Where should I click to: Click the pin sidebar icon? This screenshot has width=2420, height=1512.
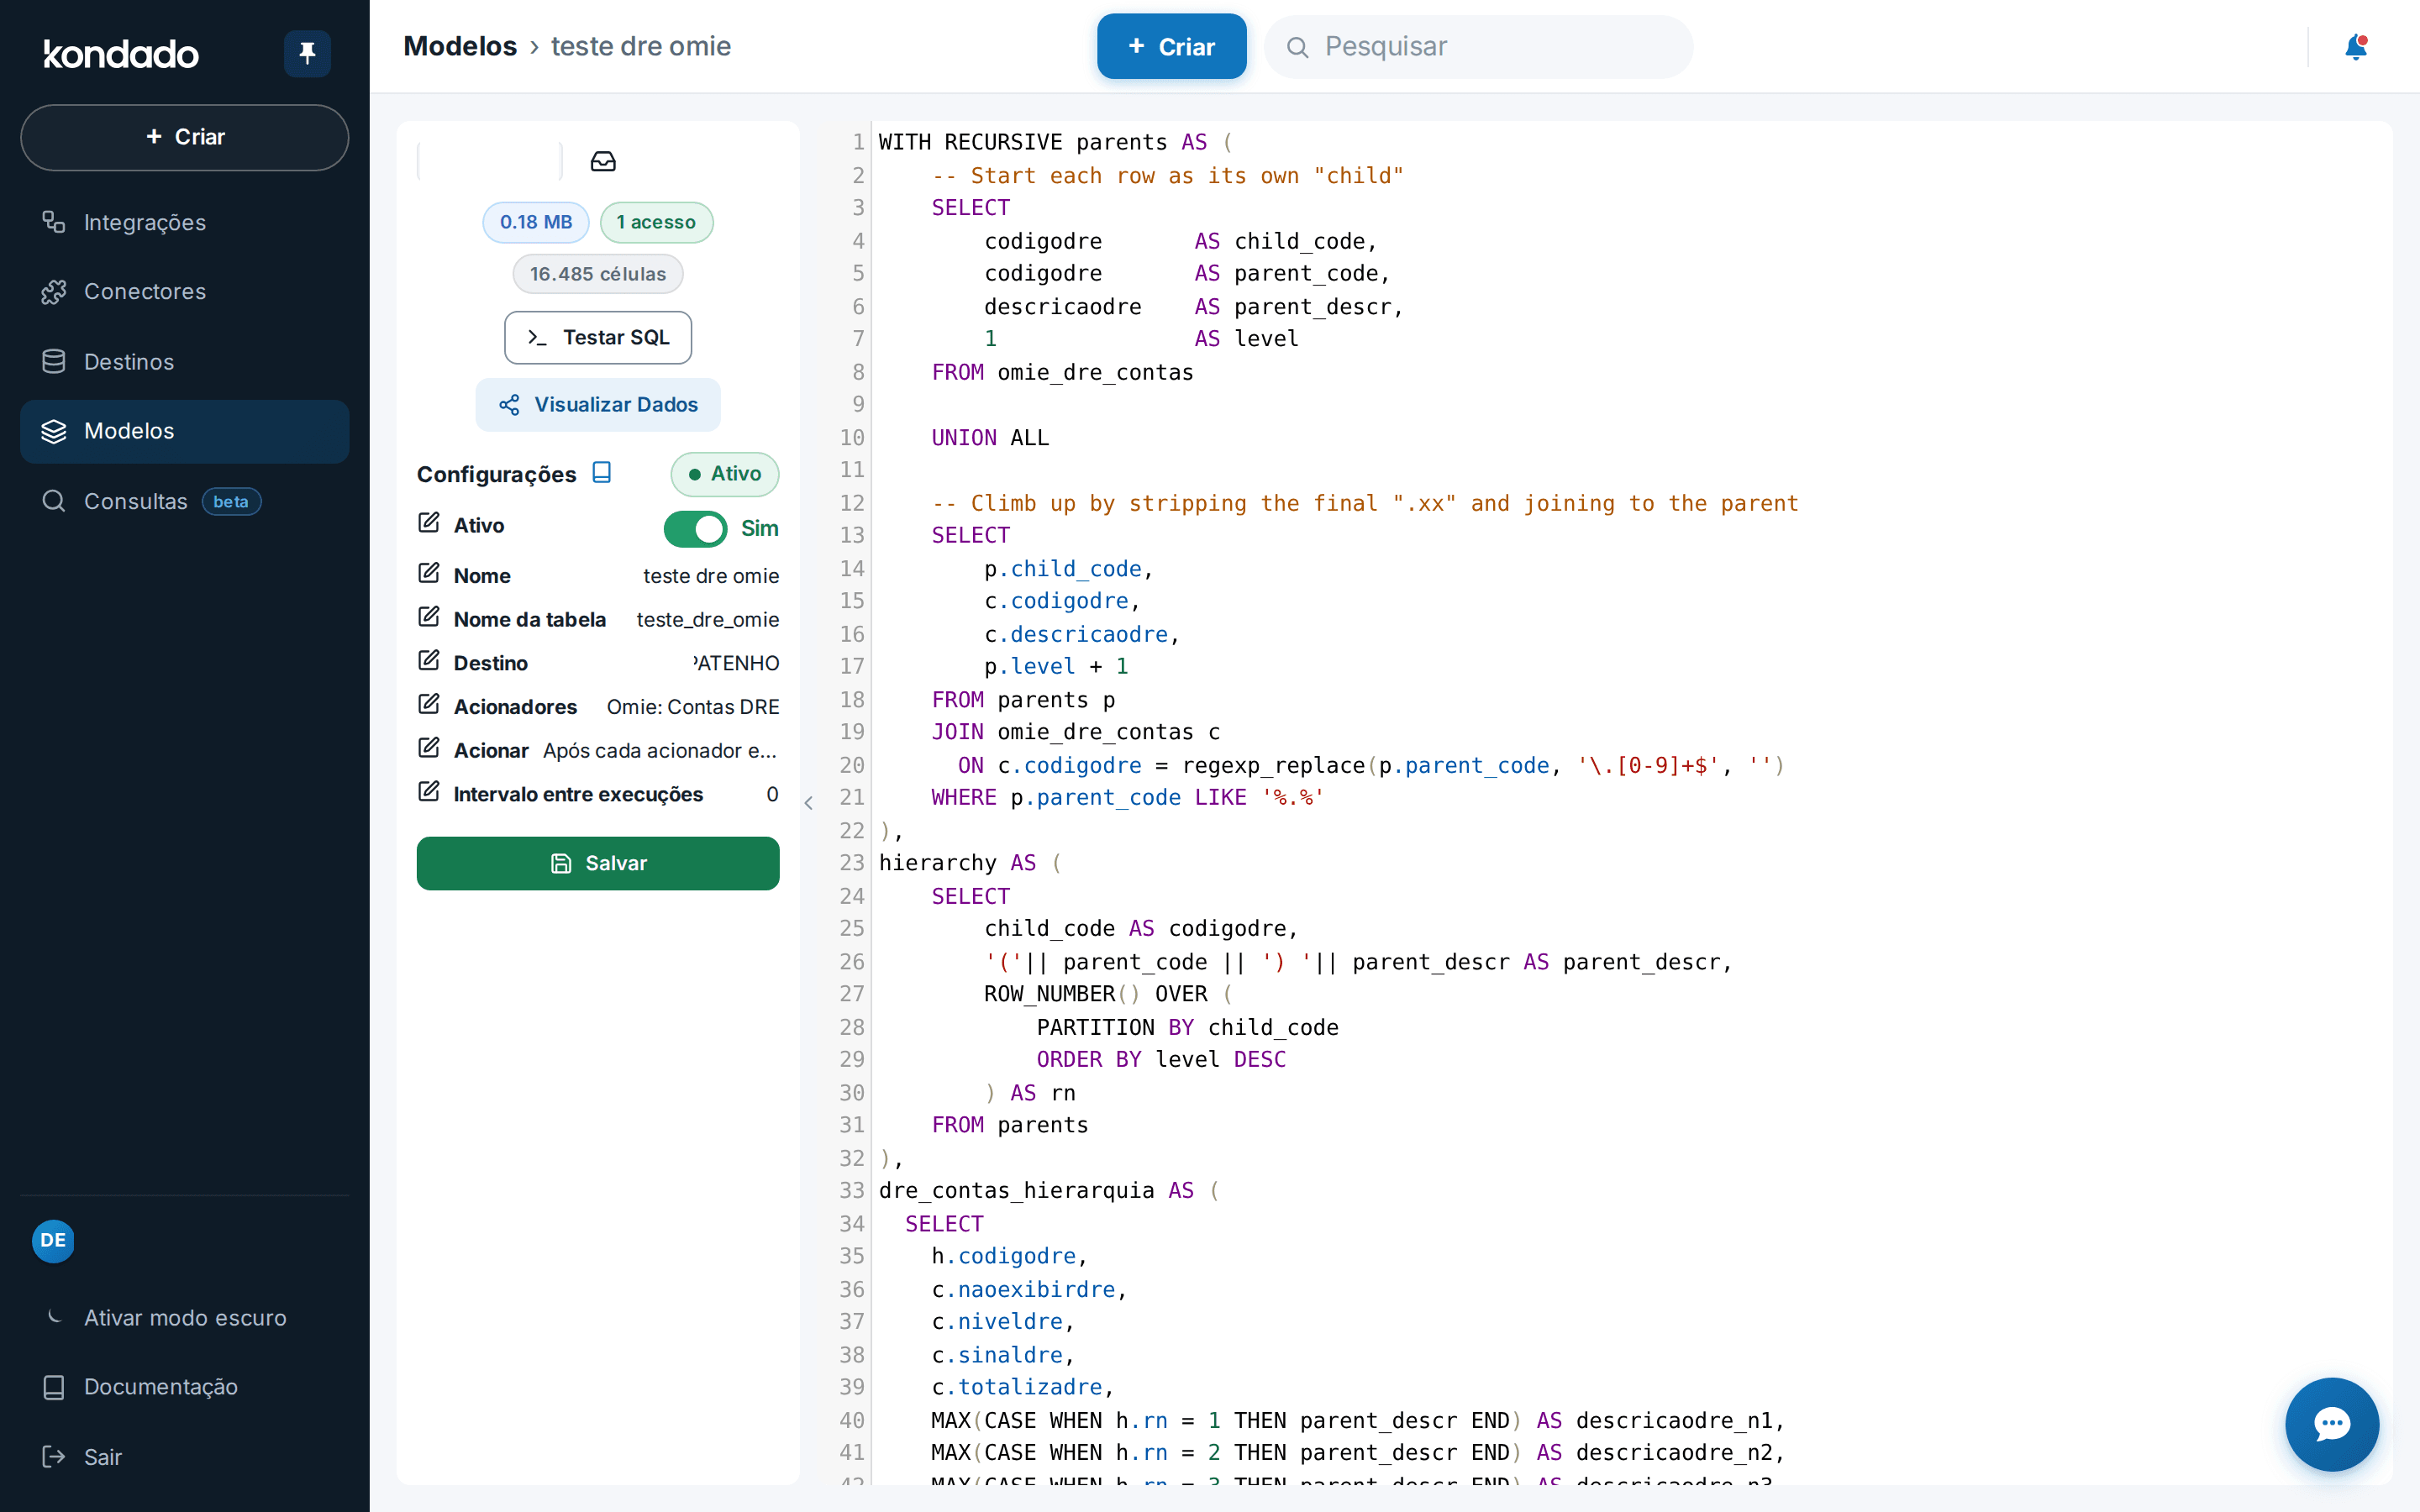tap(307, 53)
